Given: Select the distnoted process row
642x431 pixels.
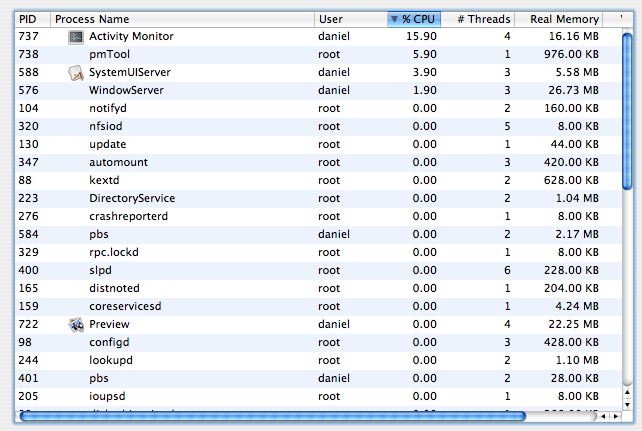Looking at the screenshot, I should (x=318, y=289).
